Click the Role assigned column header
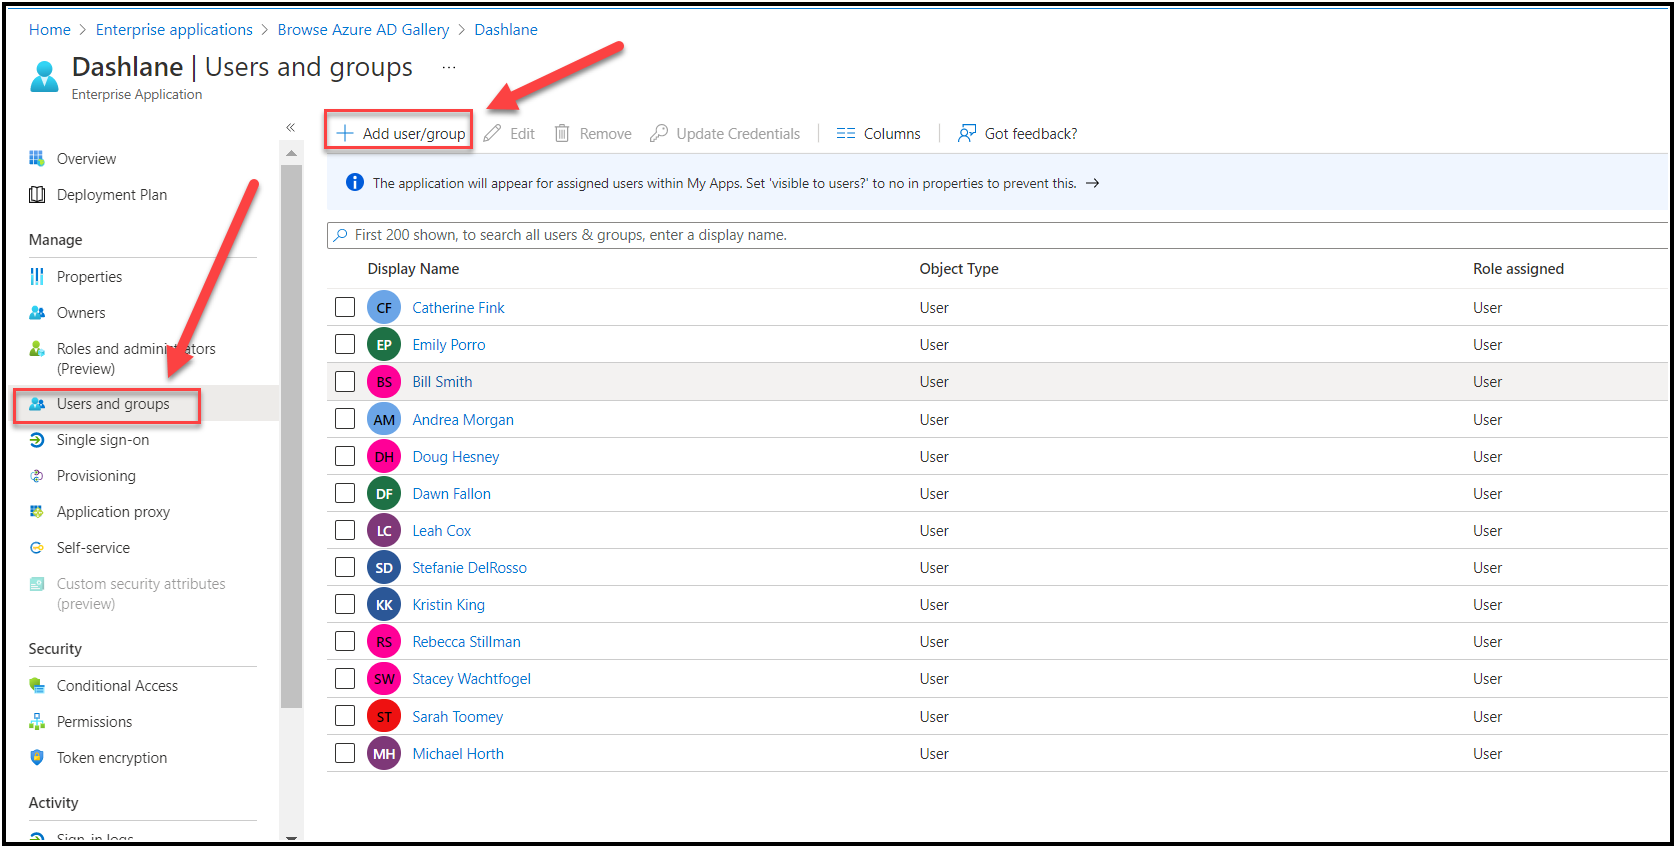Viewport: 1676px width, 848px height. [1518, 269]
